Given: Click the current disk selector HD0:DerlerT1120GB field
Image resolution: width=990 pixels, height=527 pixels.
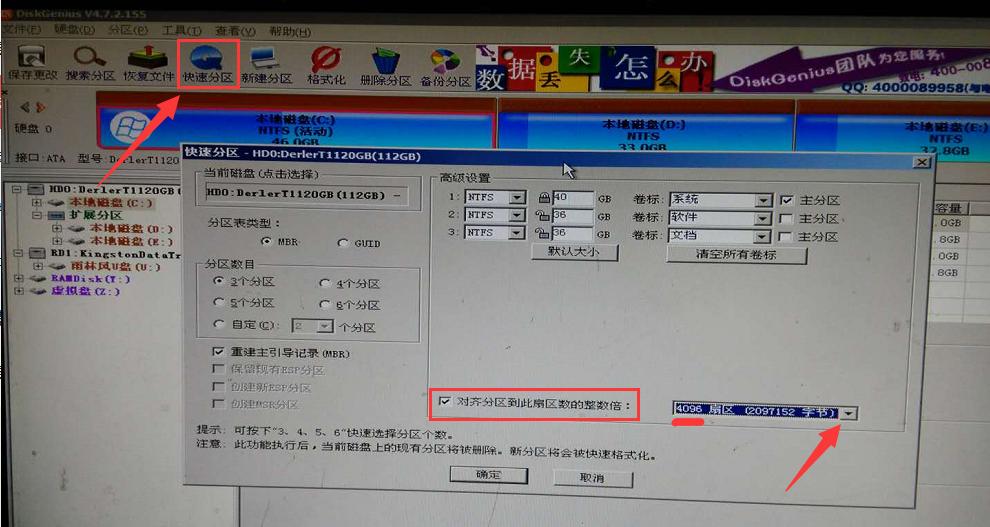Looking at the screenshot, I should point(306,194).
